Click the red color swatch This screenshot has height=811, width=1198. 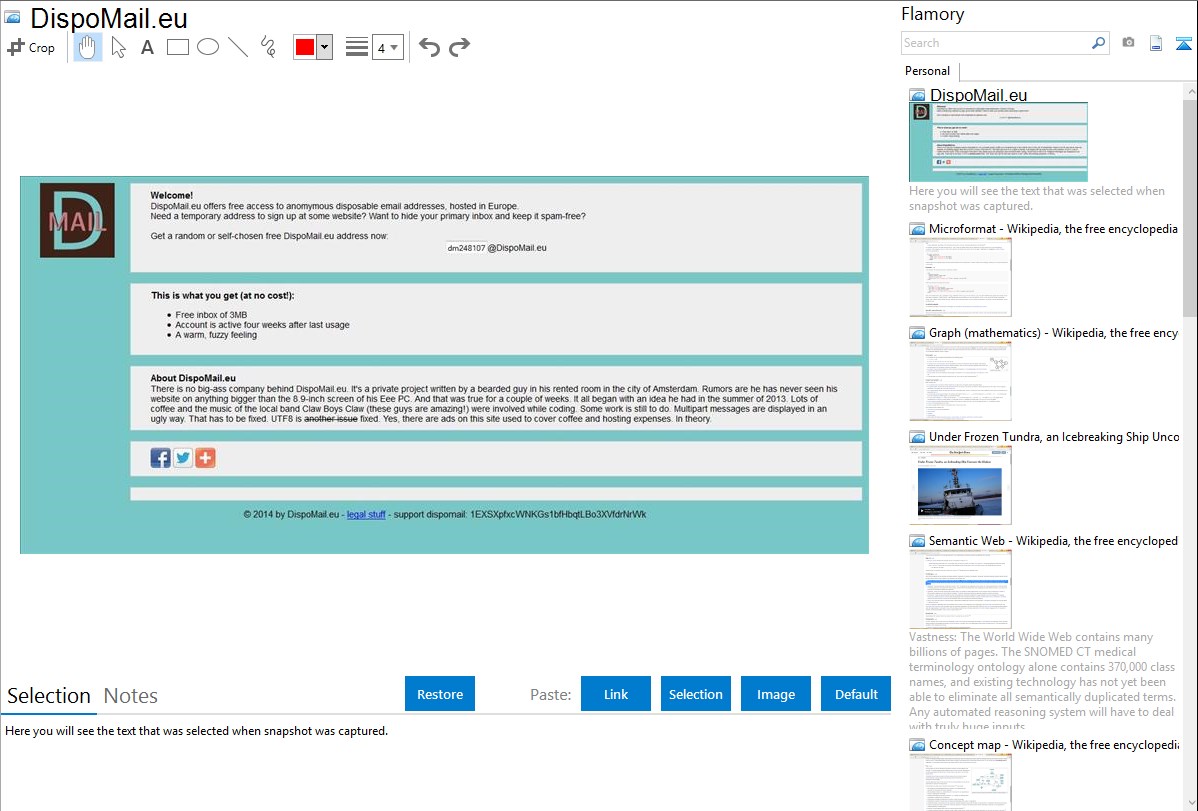305,47
